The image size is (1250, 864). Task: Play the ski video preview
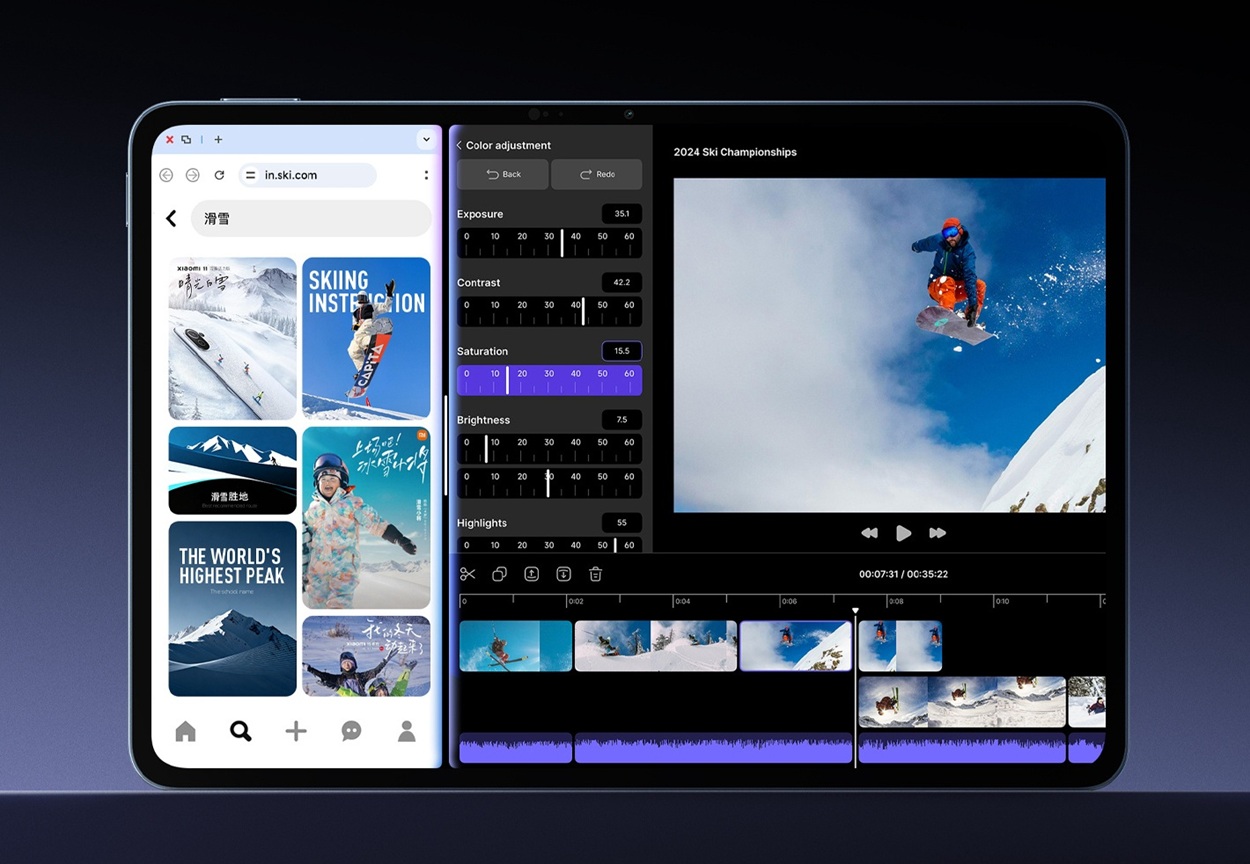tap(903, 533)
